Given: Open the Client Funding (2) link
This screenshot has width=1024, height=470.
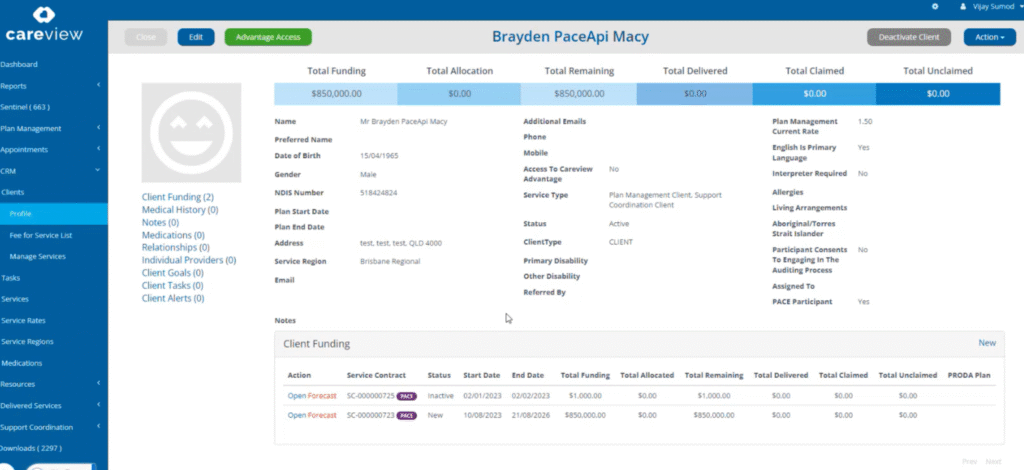Looking at the screenshot, I should tap(178, 198).
